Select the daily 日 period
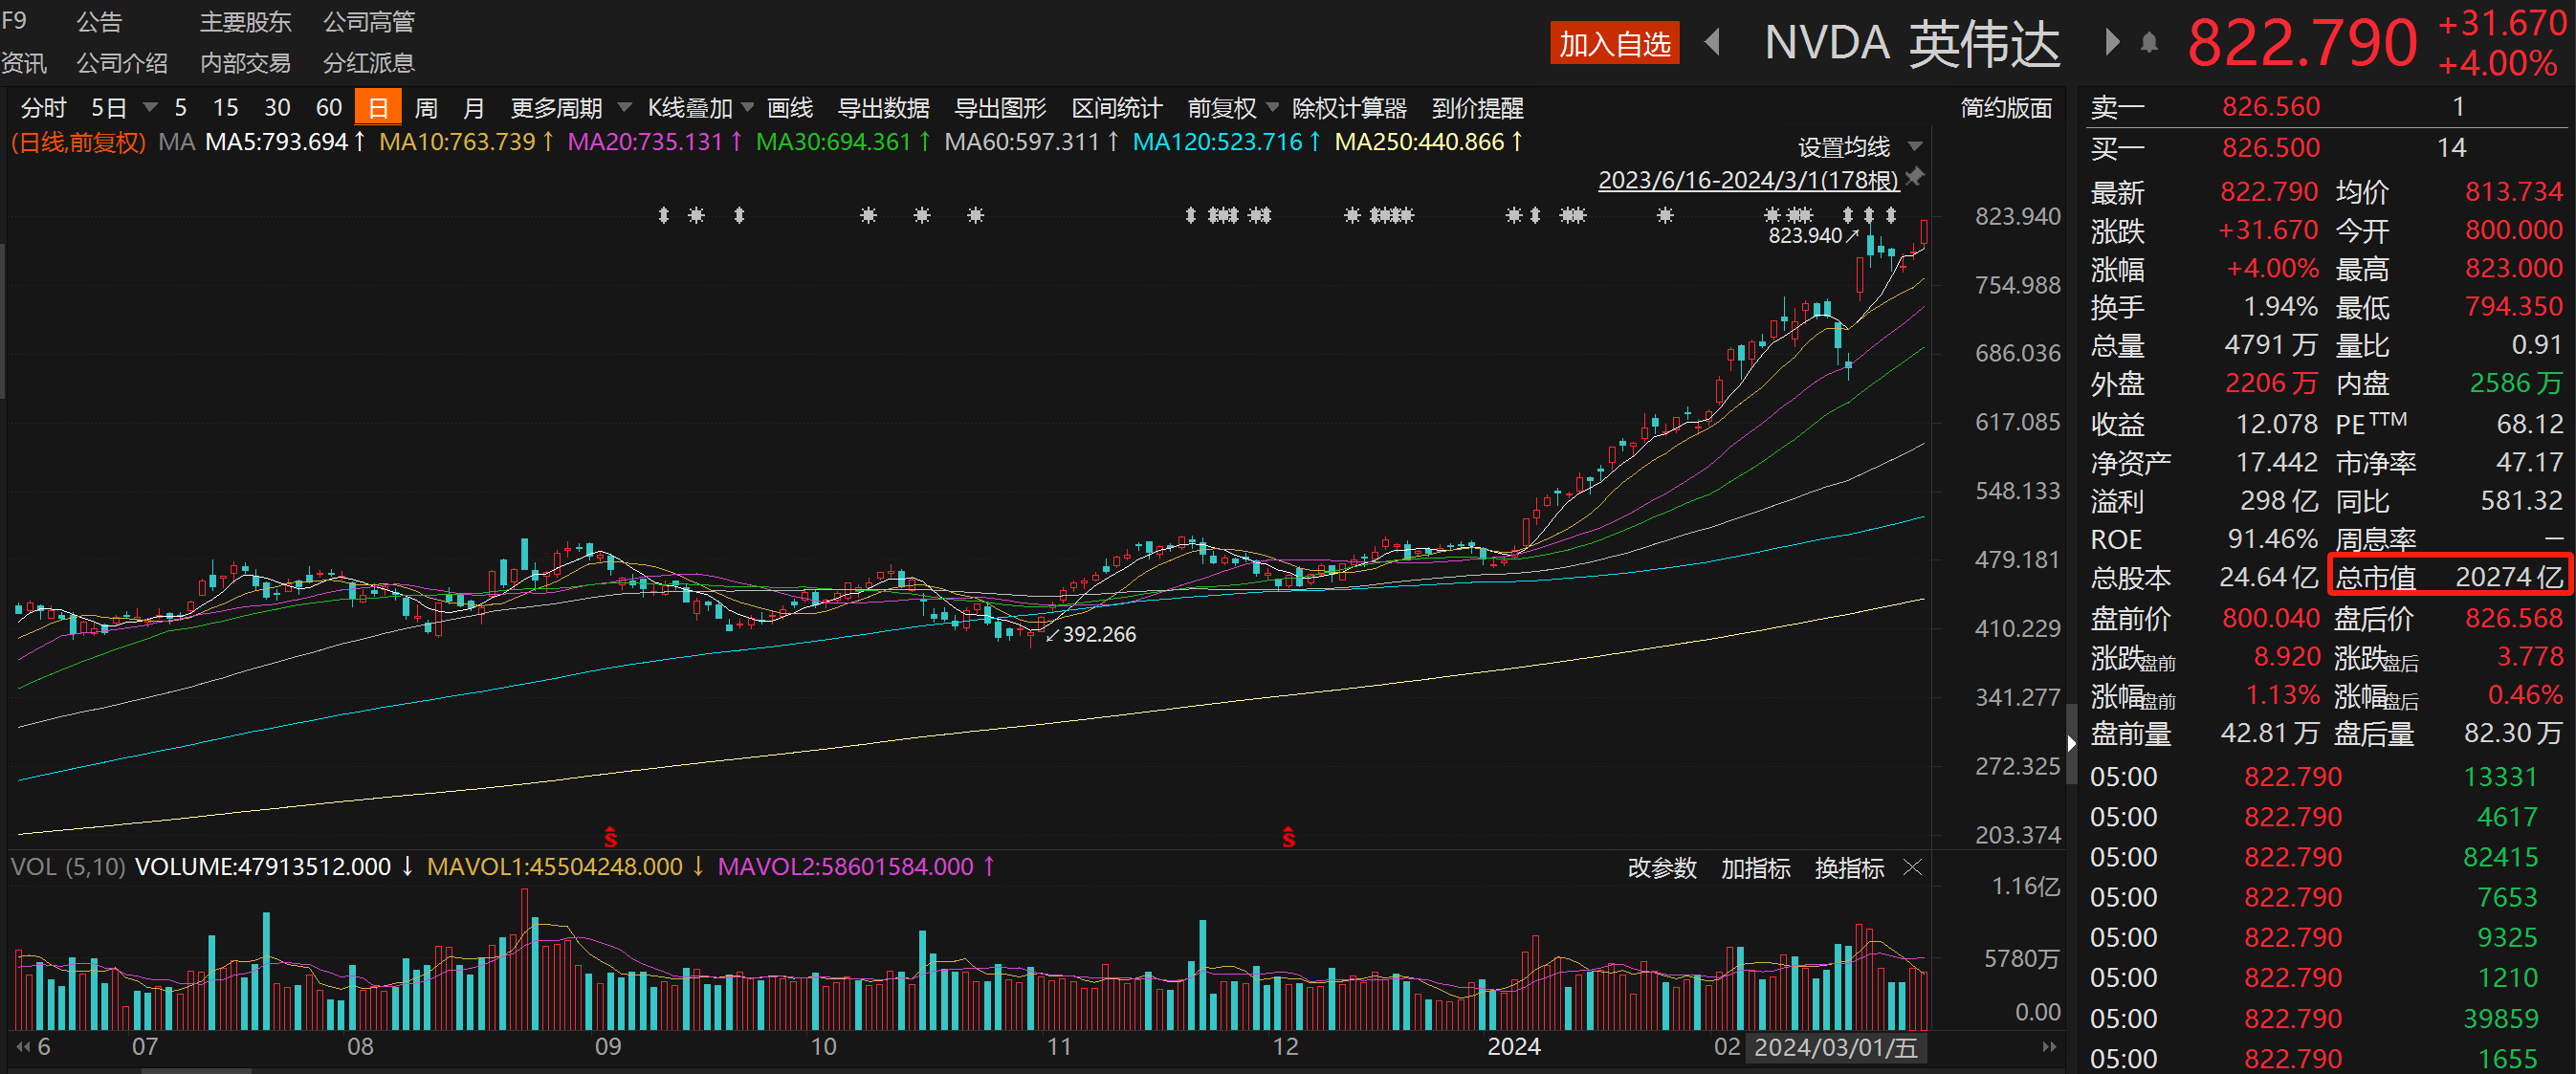Screen dimensions: 2576x1074 pyautogui.click(x=378, y=107)
